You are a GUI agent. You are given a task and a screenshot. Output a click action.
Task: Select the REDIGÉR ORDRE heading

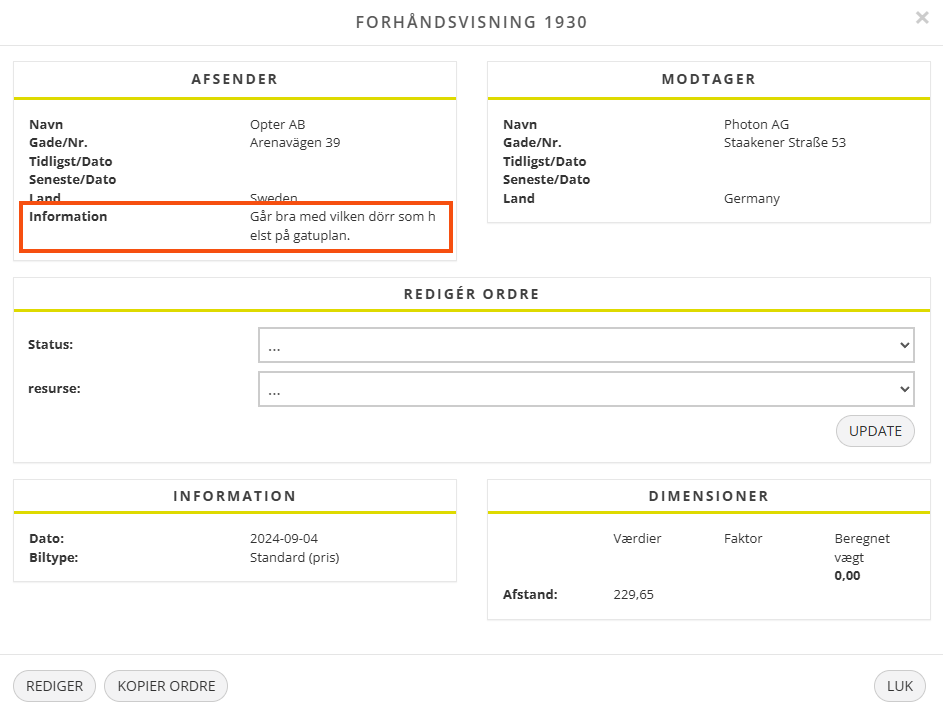(x=471, y=294)
